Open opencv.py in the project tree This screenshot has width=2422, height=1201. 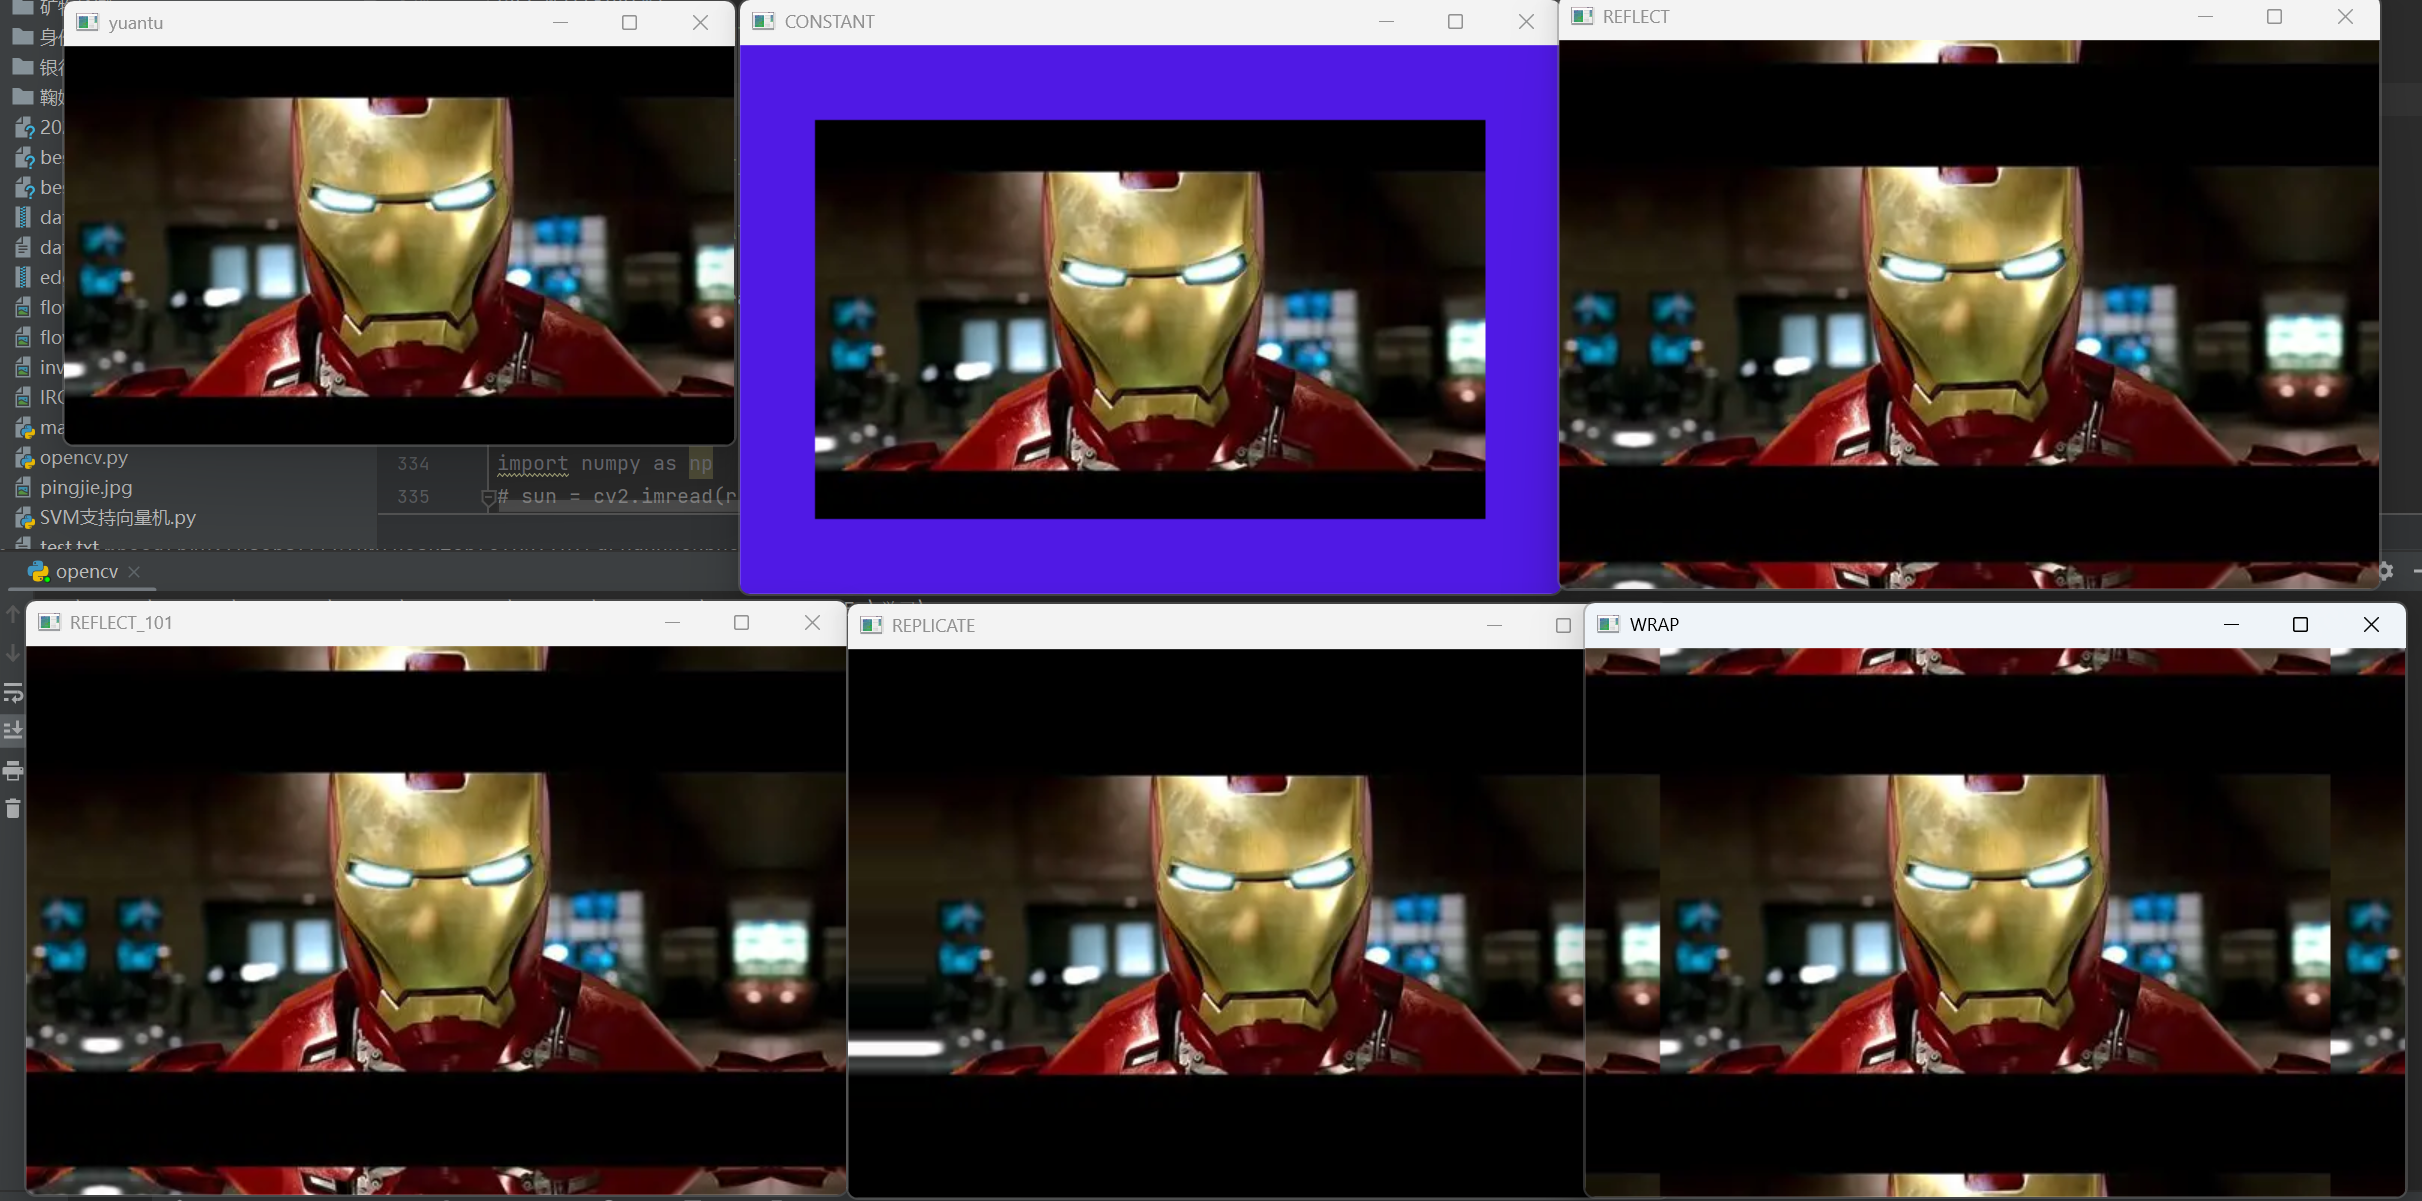point(84,457)
